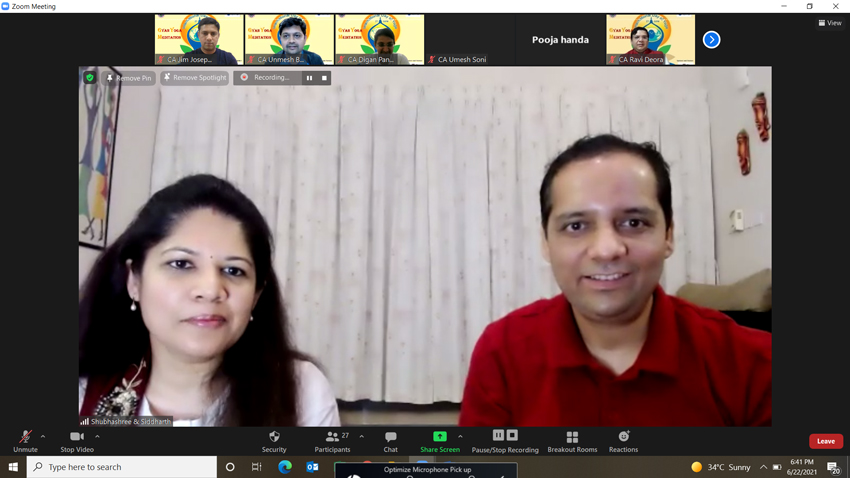
Task: Click the green Share Screen icon
Action: pyautogui.click(x=439, y=437)
